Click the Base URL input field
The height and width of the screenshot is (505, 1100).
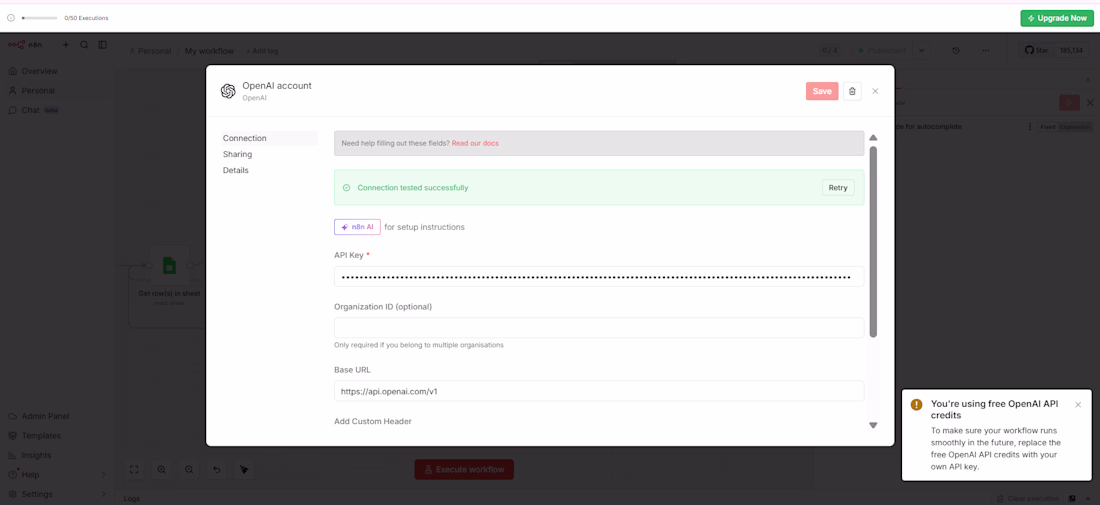click(599, 391)
